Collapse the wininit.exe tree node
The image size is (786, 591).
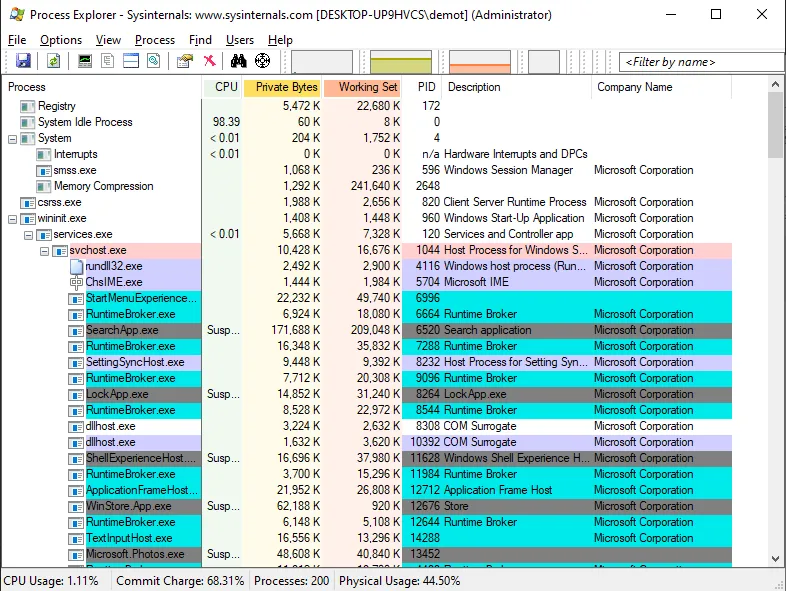(x=13, y=219)
